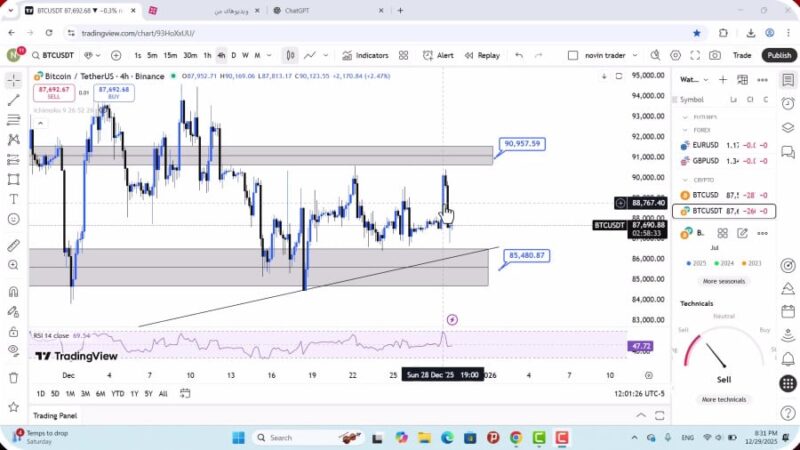Collapse the FOREX watchlist section
Image resolution: width=800 pixels, height=450 pixels.
point(685,129)
